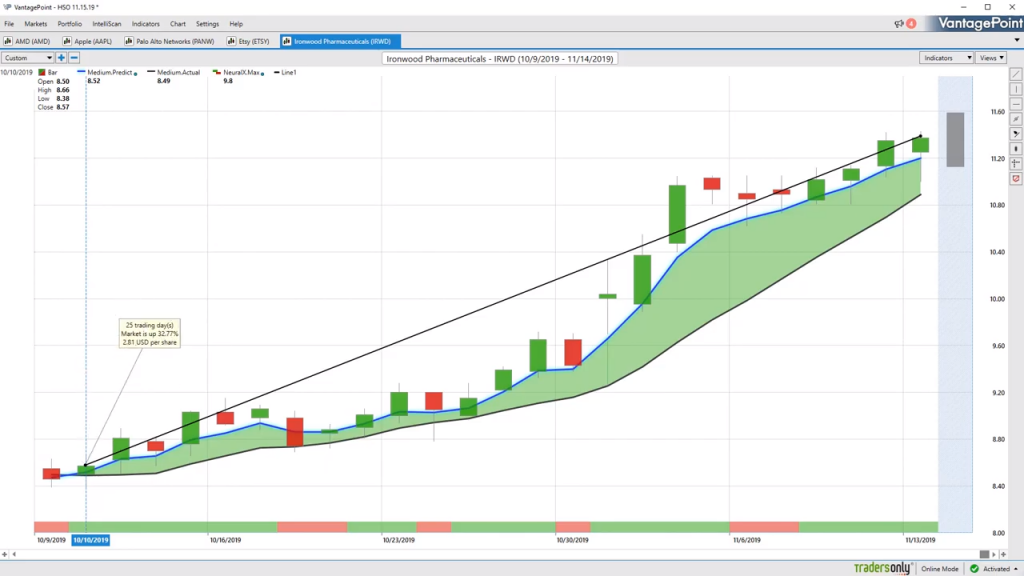Toggle the Medium.Predict indicator dot
The height and width of the screenshot is (576, 1024).
pyautogui.click(x=135, y=74)
